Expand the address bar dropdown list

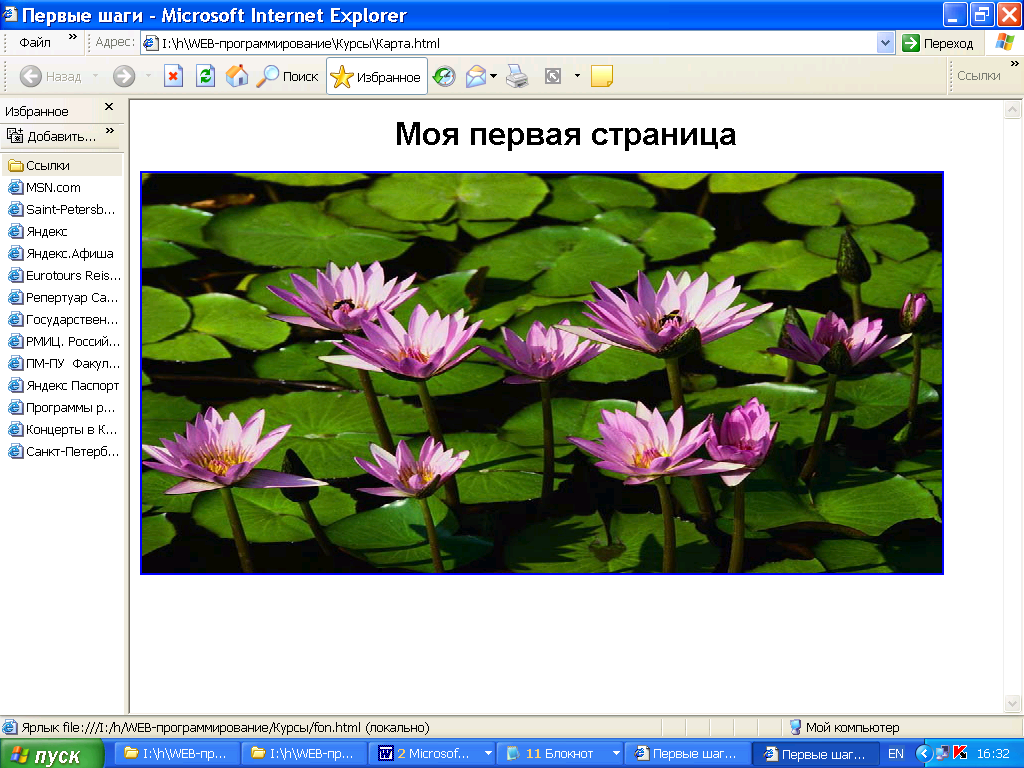tap(885, 43)
